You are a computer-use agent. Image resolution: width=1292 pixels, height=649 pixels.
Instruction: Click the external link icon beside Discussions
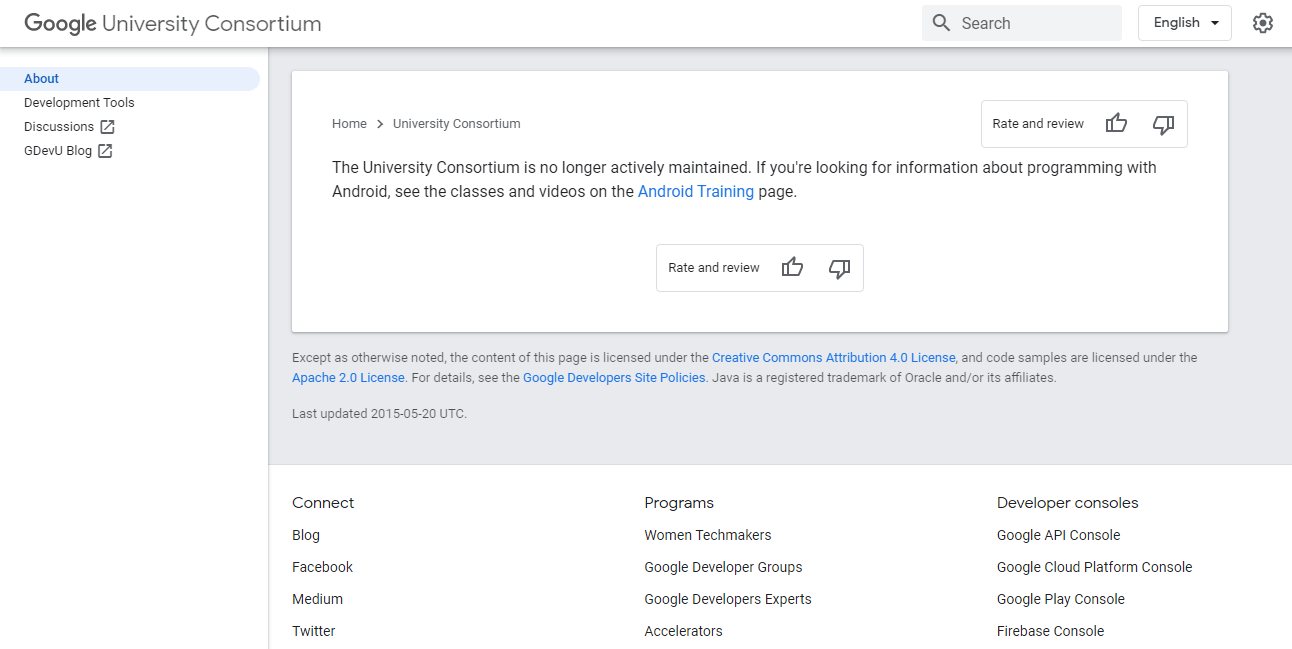pos(107,127)
